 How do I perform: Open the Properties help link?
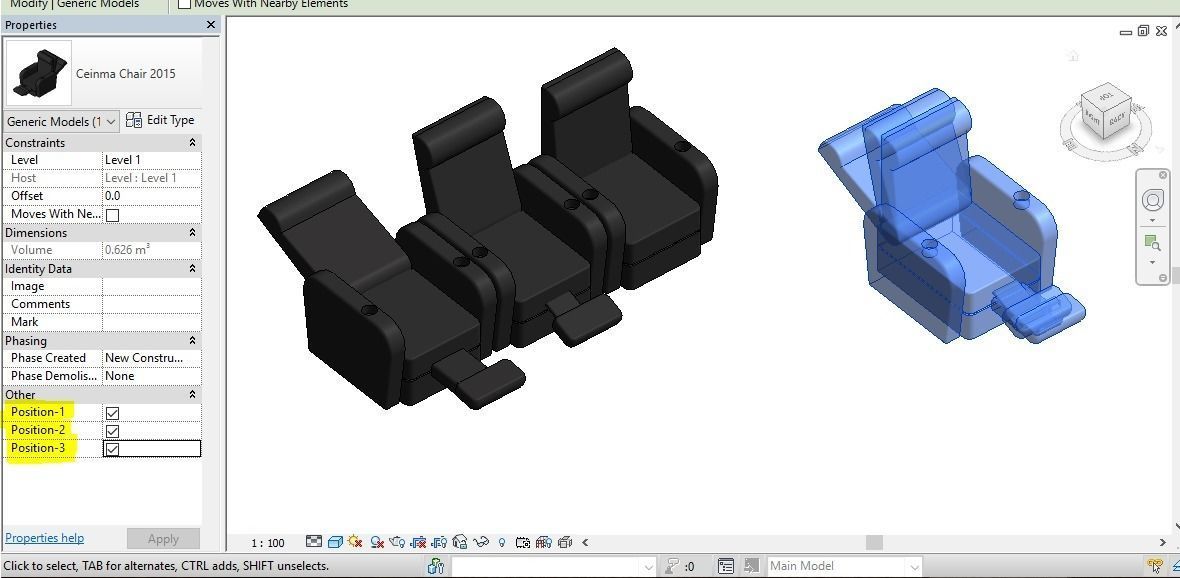coord(44,538)
